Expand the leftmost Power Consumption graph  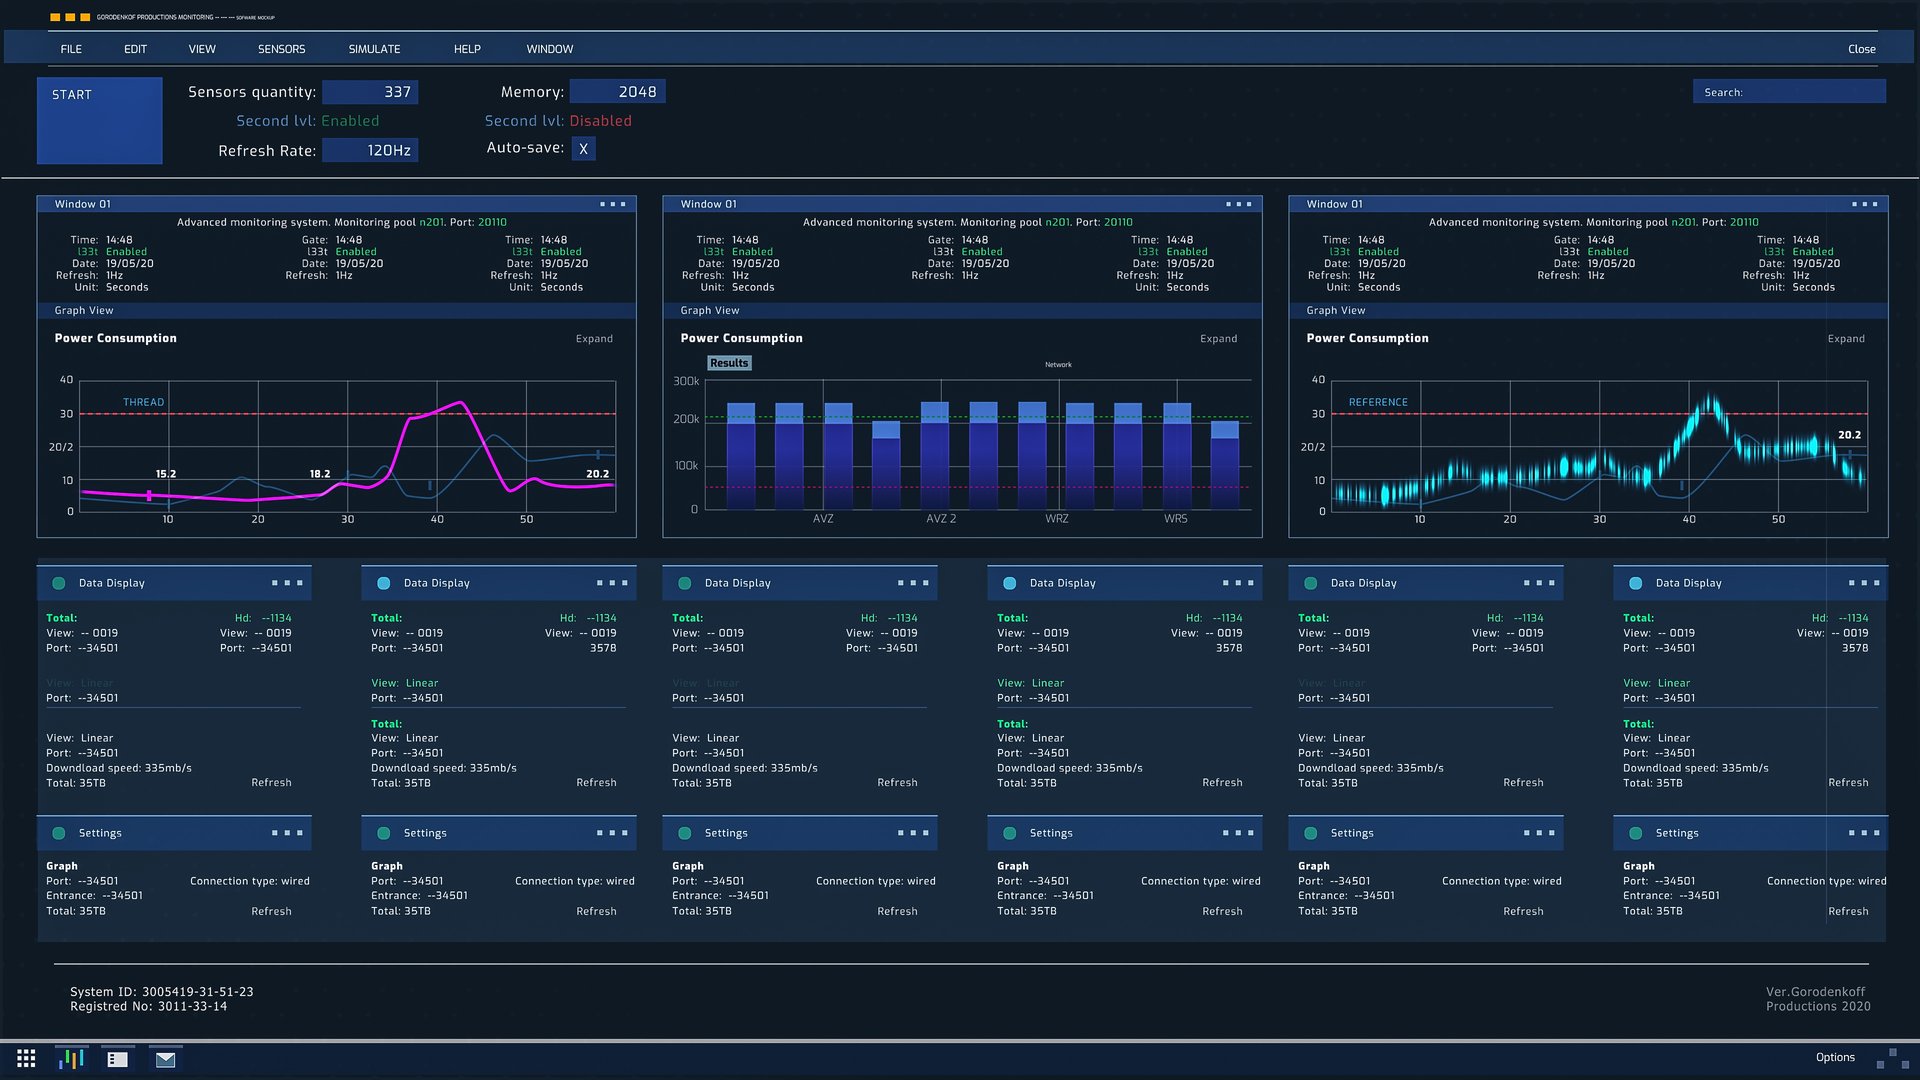[594, 338]
